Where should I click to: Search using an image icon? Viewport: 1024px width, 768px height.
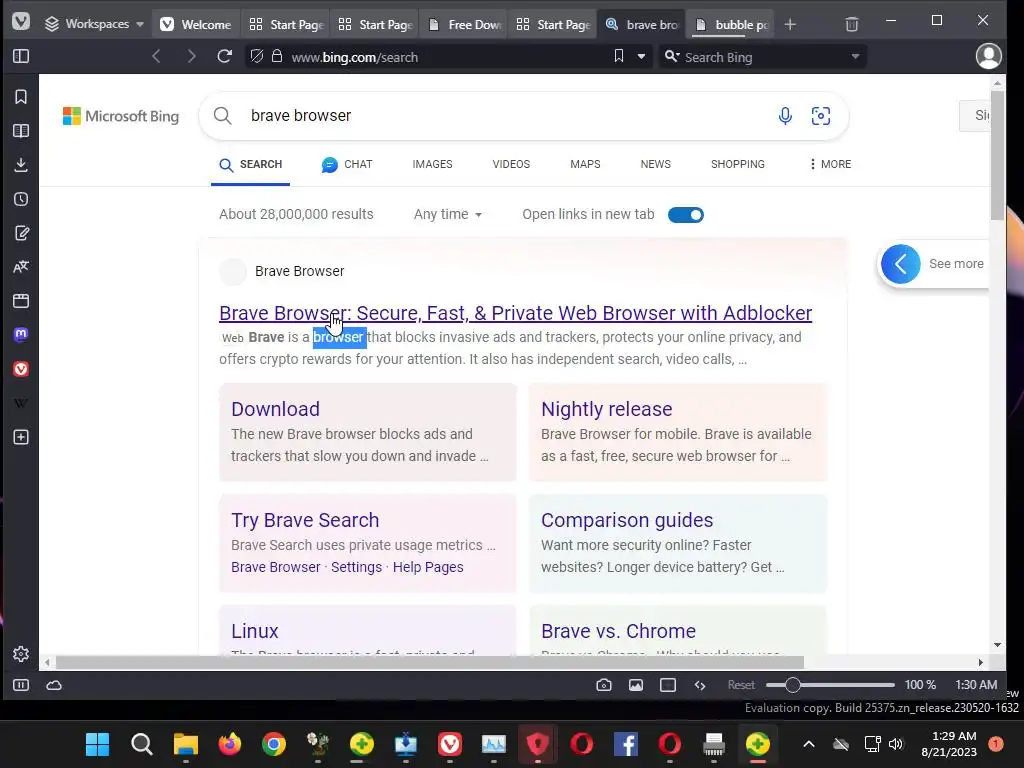[821, 116]
